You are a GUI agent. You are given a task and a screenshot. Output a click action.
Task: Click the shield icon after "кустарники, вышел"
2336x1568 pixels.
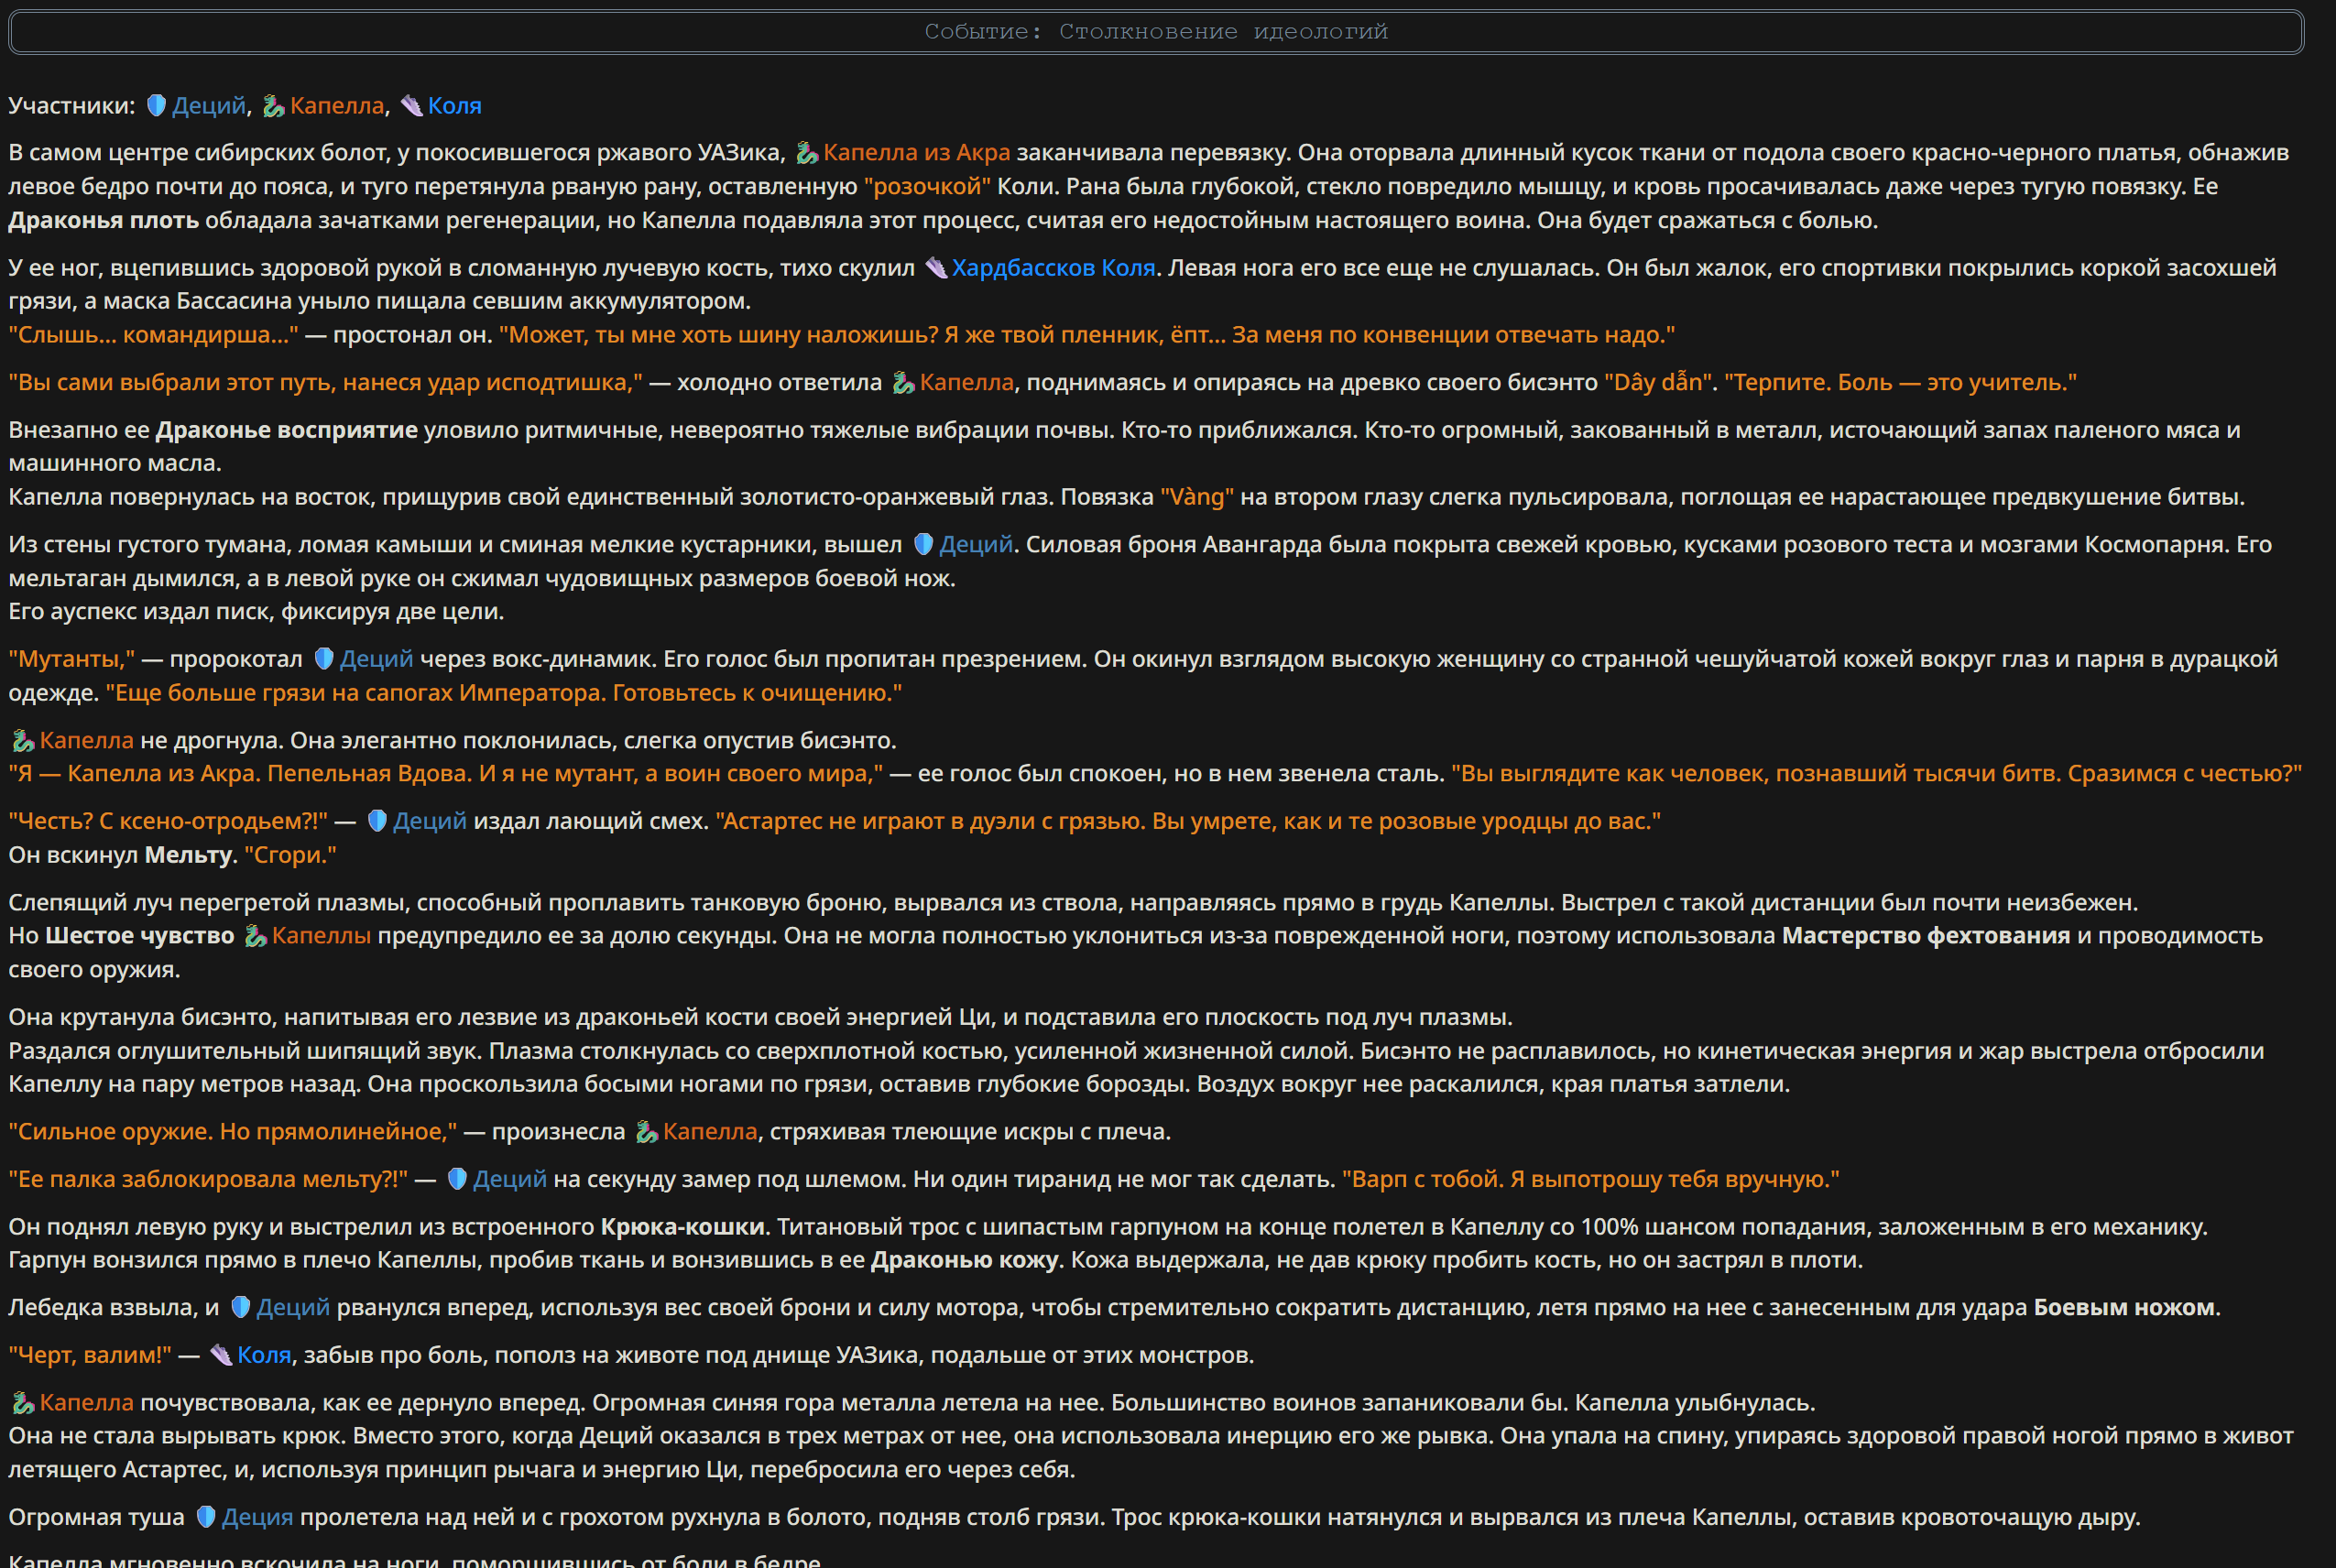click(923, 544)
